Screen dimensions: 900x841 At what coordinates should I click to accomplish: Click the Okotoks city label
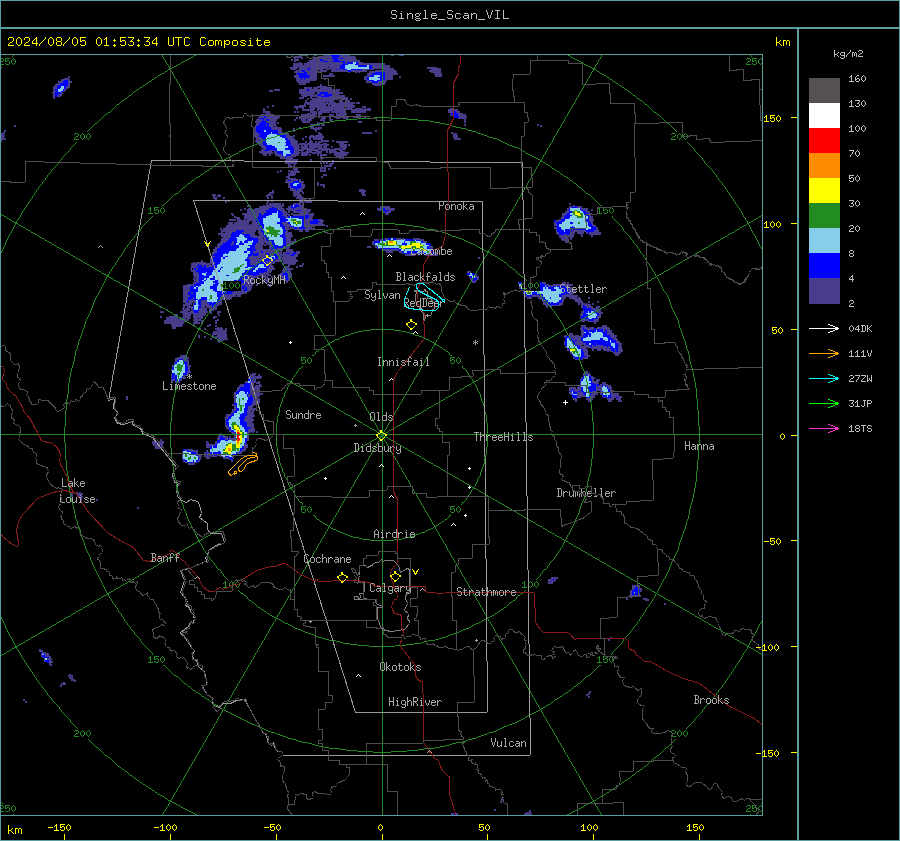[400, 667]
